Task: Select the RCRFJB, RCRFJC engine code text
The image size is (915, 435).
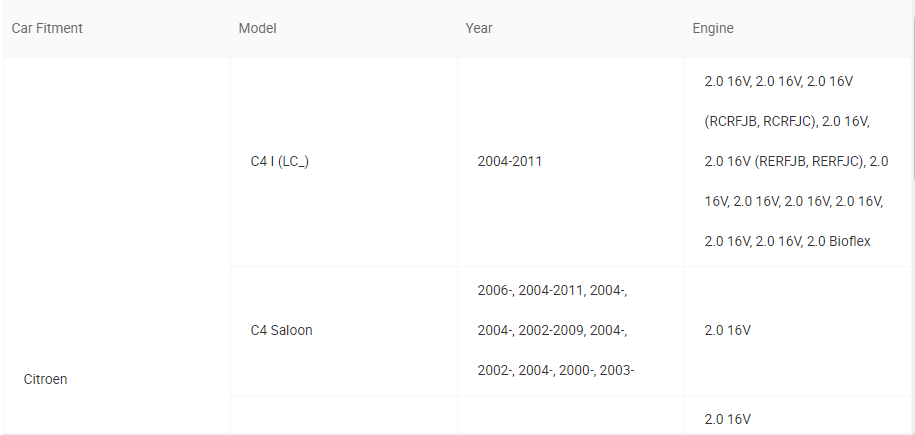Action: coord(759,121)
